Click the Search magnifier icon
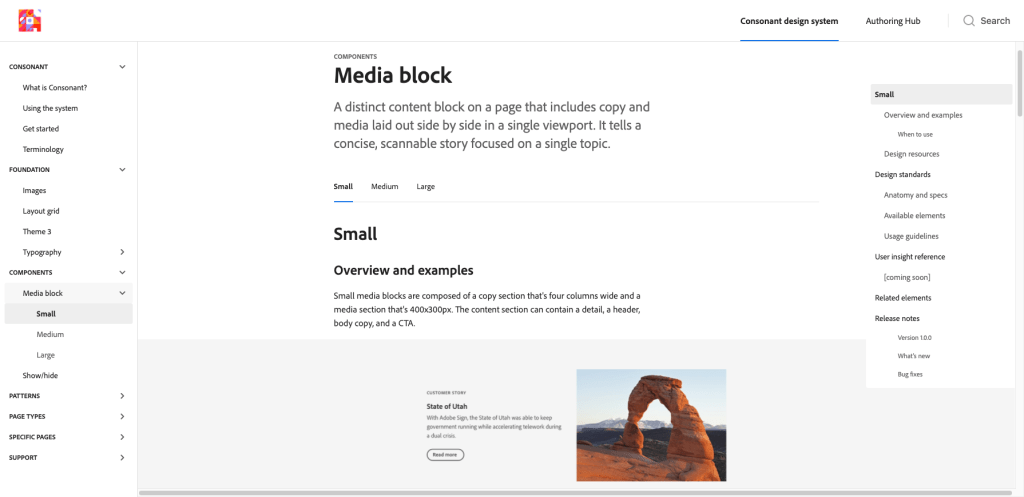Screen dimensions: 1024x497 [x=968, y=21]
